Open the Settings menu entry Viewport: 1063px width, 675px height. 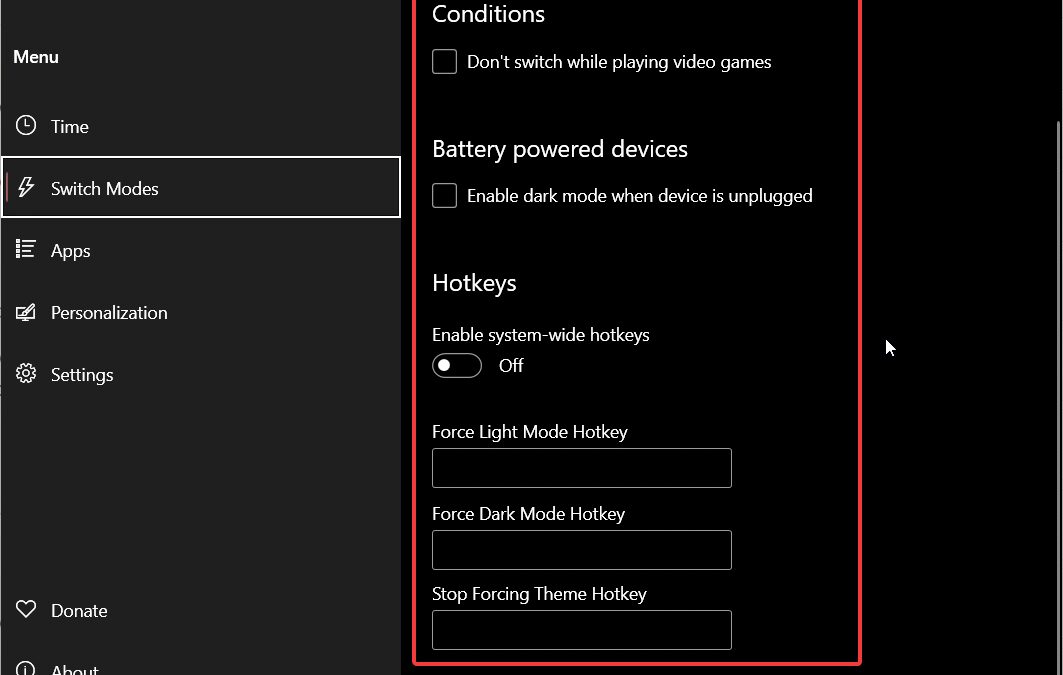[x=82, y=375]
